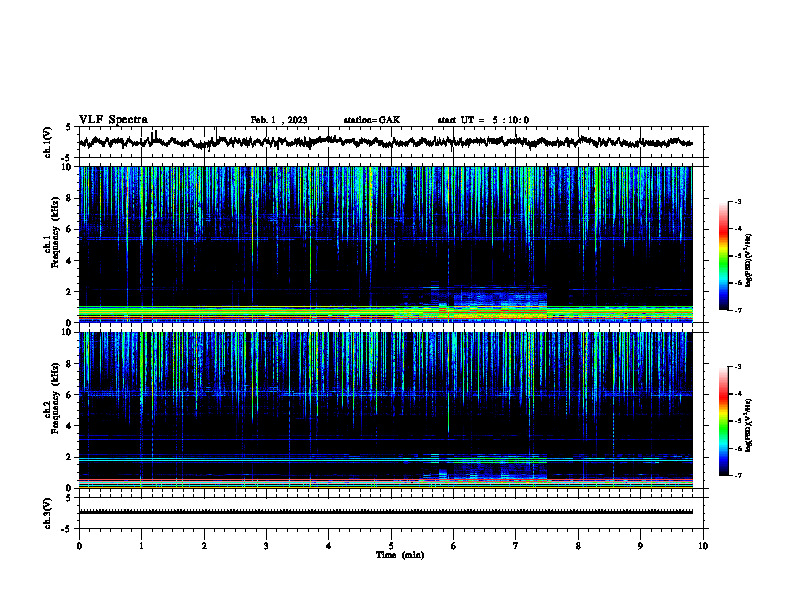Click the Time (min) axis label

point(400,555)
